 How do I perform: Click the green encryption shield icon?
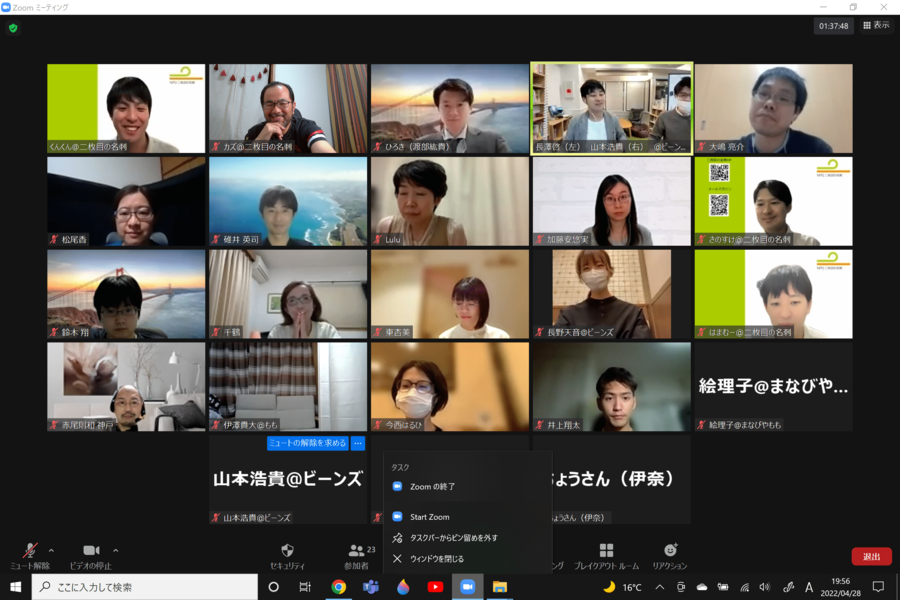click(13, 28)
